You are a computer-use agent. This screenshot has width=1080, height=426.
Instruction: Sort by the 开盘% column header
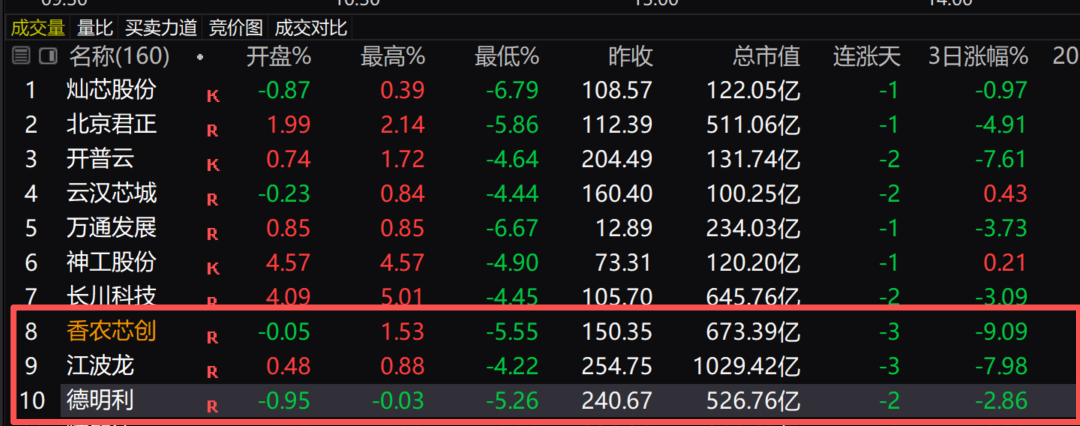pos(278,57)
